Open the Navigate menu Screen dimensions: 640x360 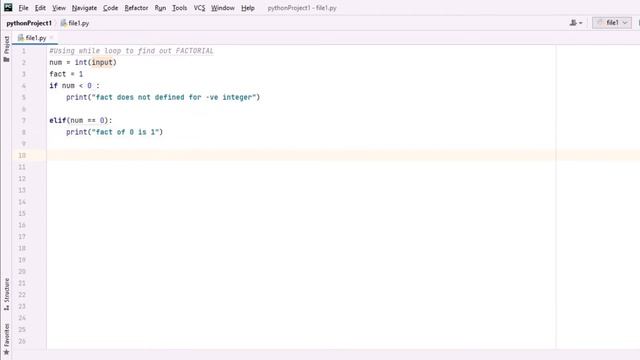pos(84,8)
